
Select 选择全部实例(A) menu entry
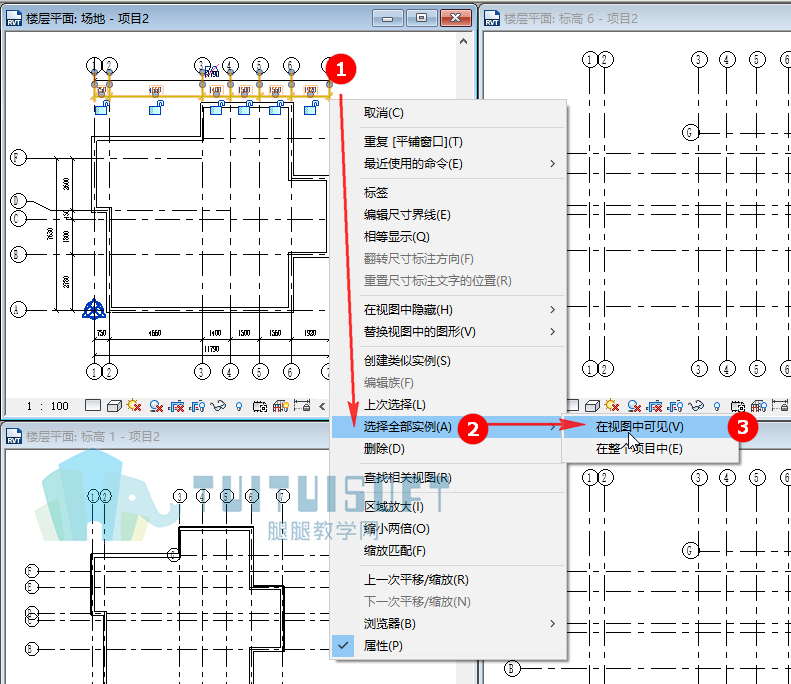pyautogui.click(x=448, y=427)
